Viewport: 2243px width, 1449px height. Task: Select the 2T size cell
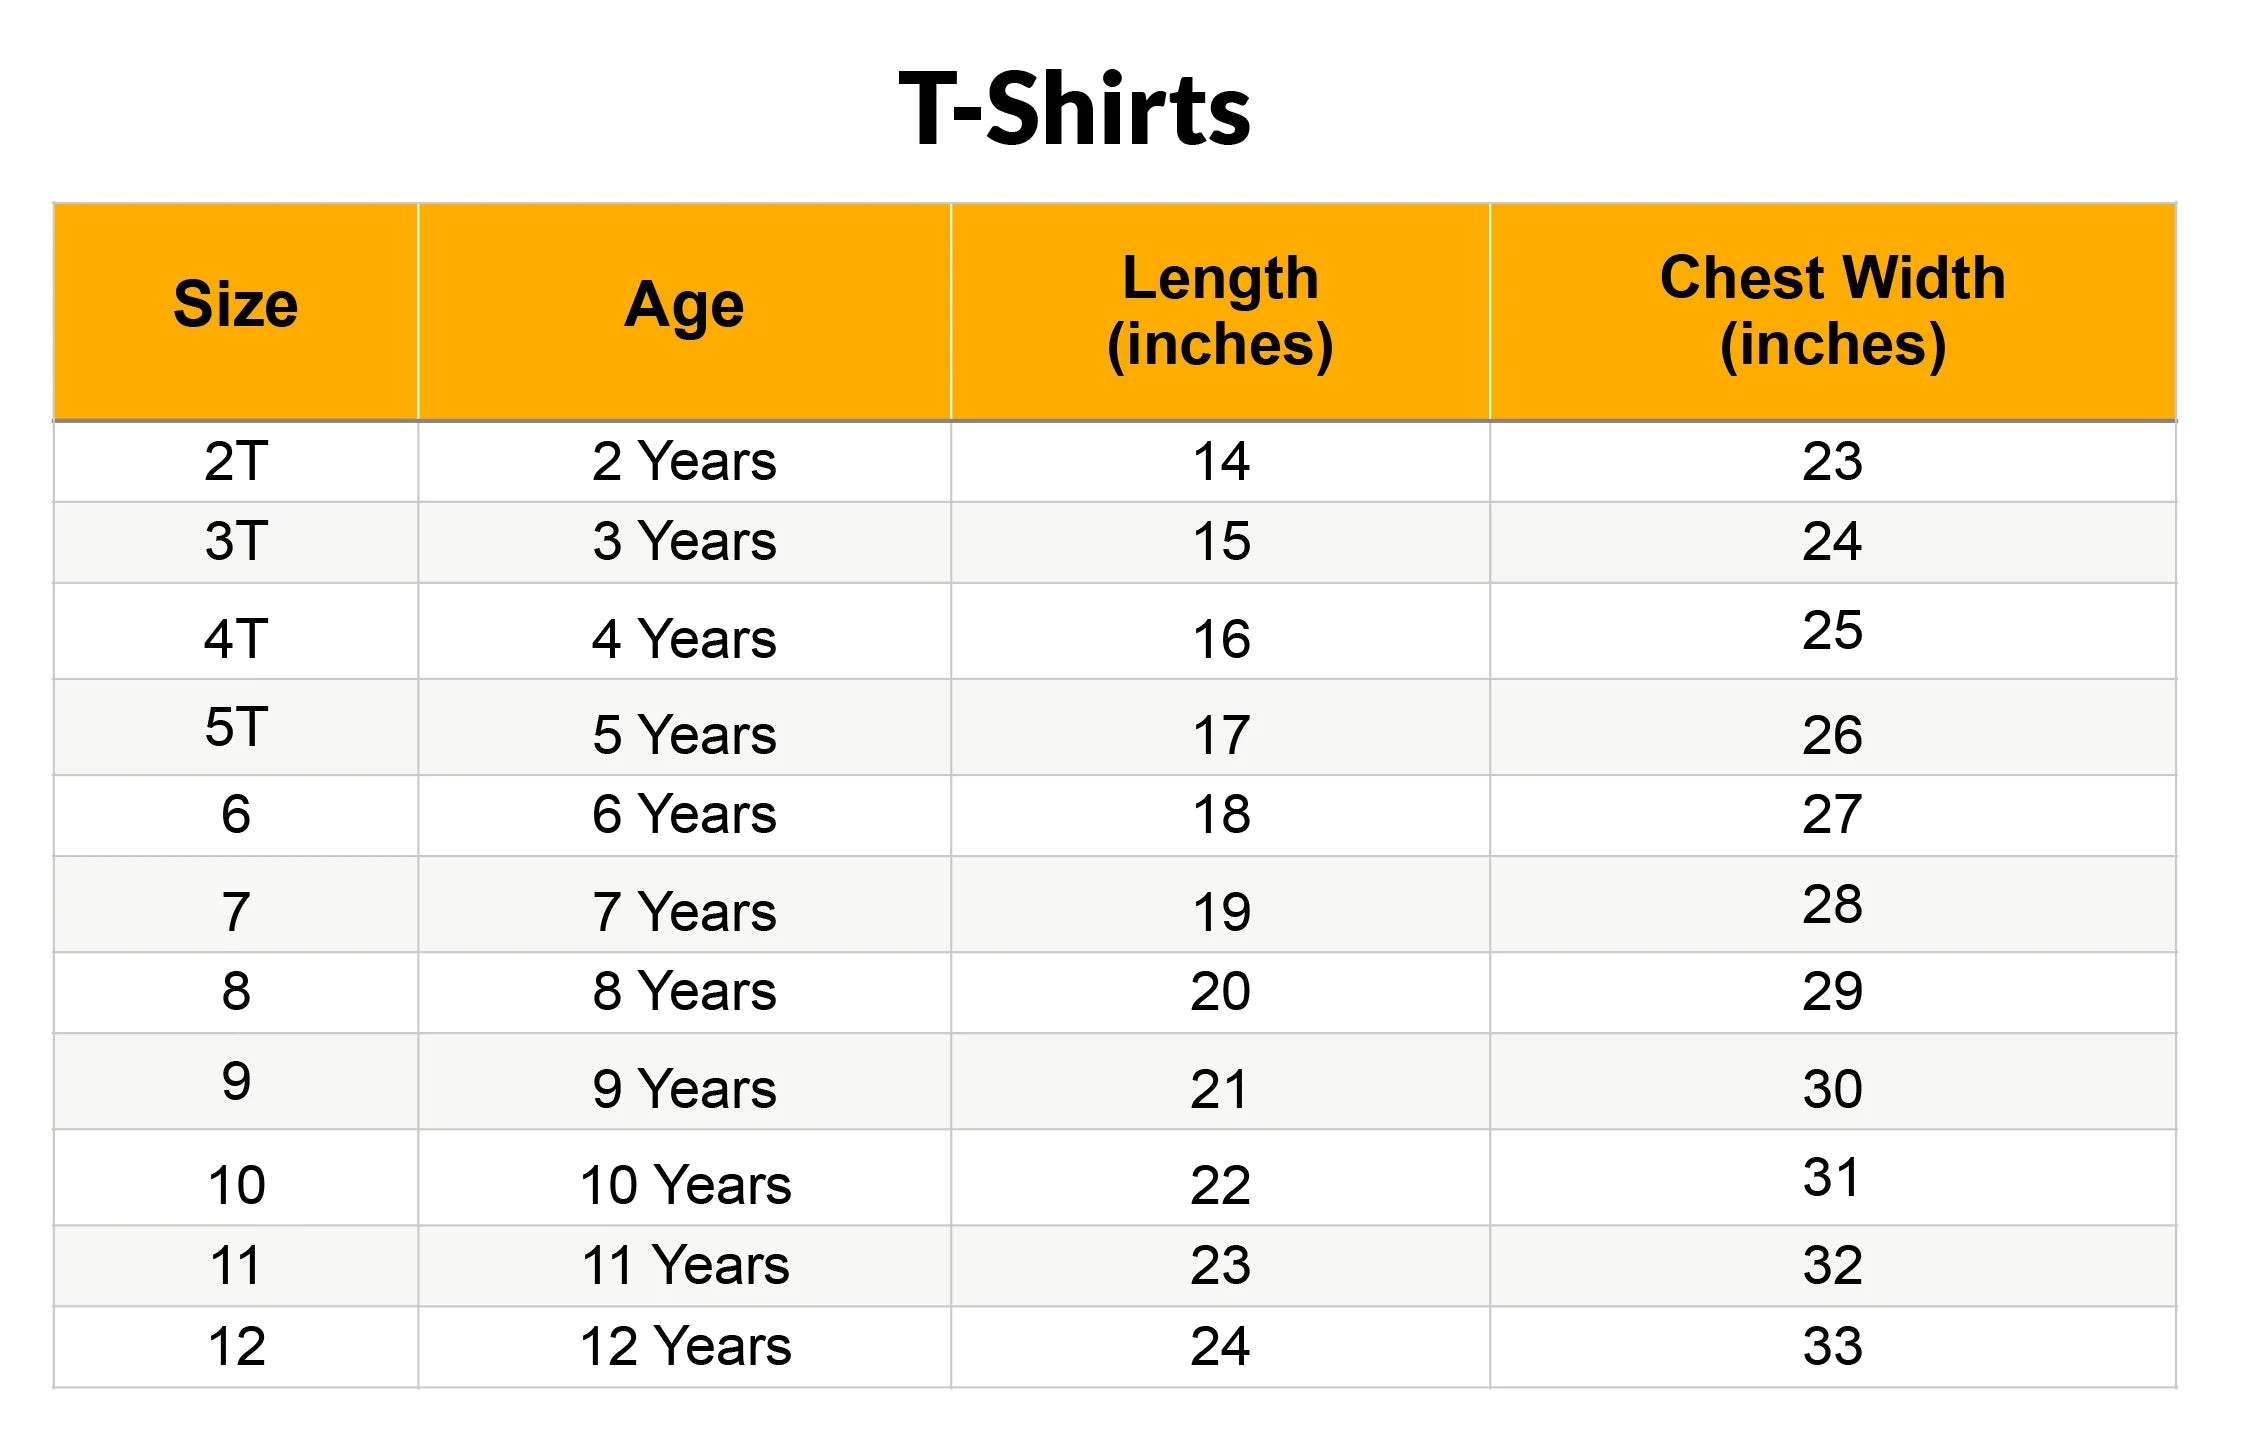[x=236, y=461]
